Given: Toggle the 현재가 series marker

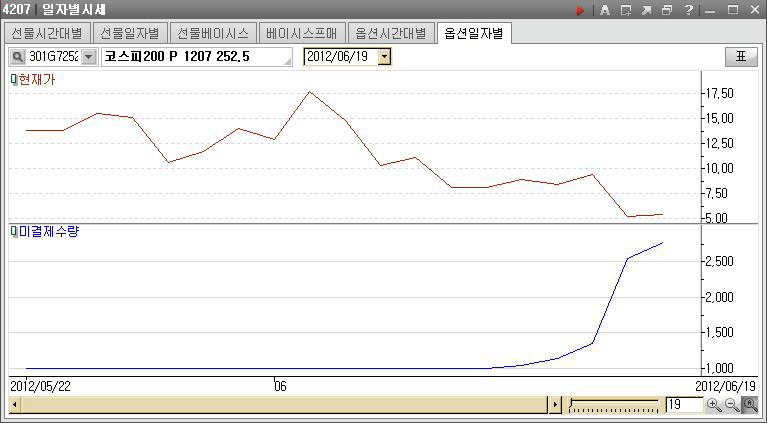Looking at the screenshot, I should pos(14,79).
